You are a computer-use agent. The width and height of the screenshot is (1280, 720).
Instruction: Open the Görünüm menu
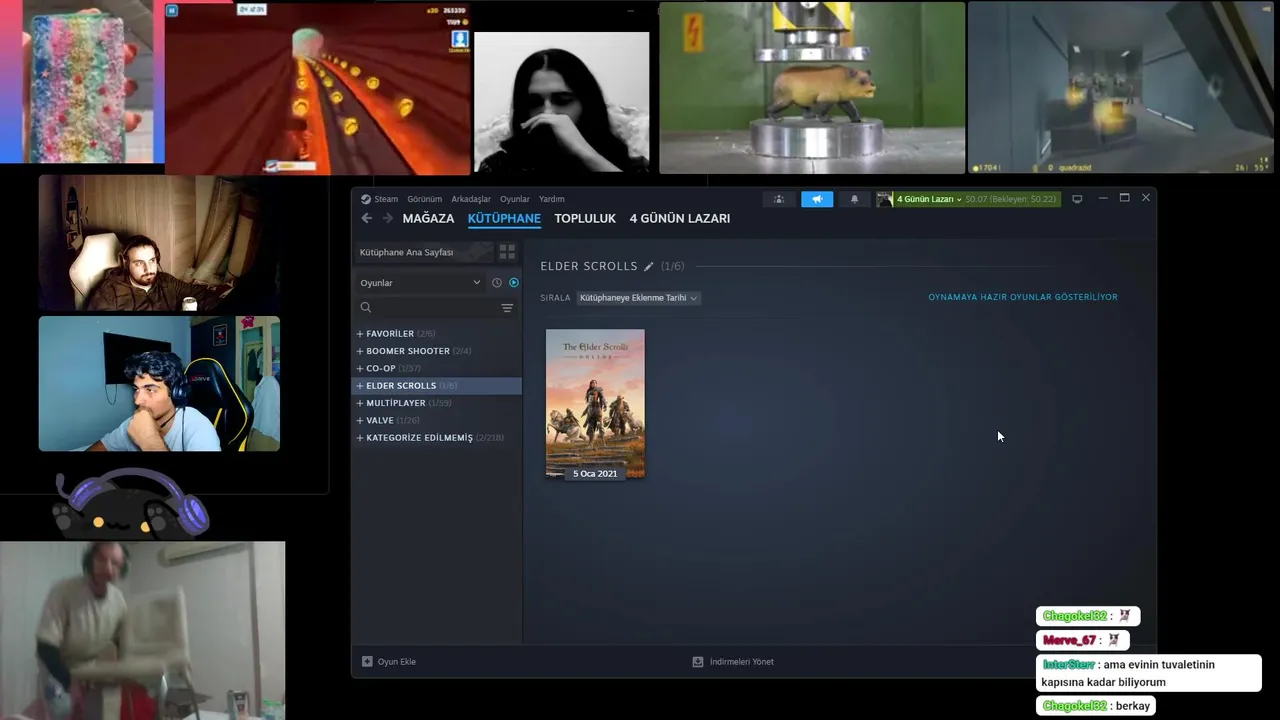tap(424, 199)
